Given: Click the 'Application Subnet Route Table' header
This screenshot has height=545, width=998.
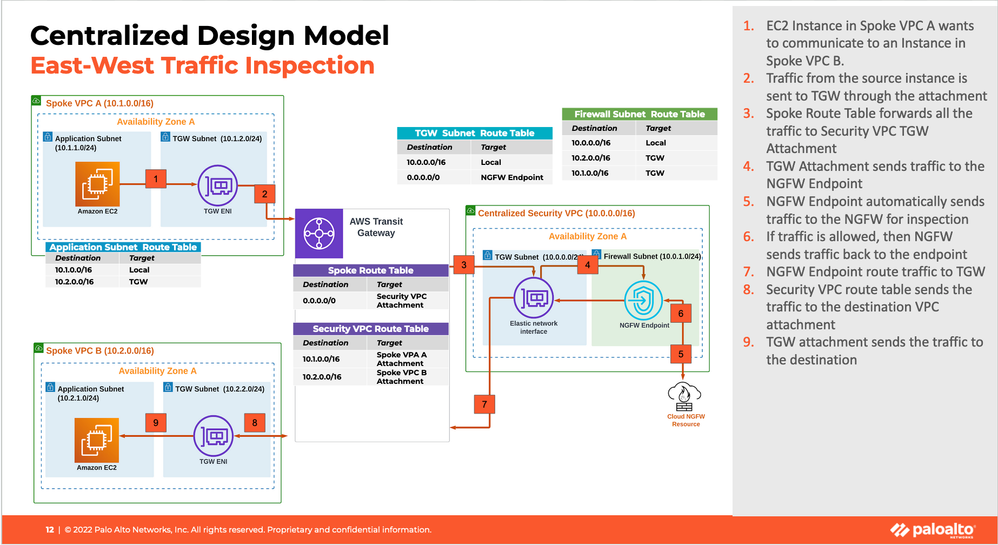Looking at the screenshot, I should (123, 247).
